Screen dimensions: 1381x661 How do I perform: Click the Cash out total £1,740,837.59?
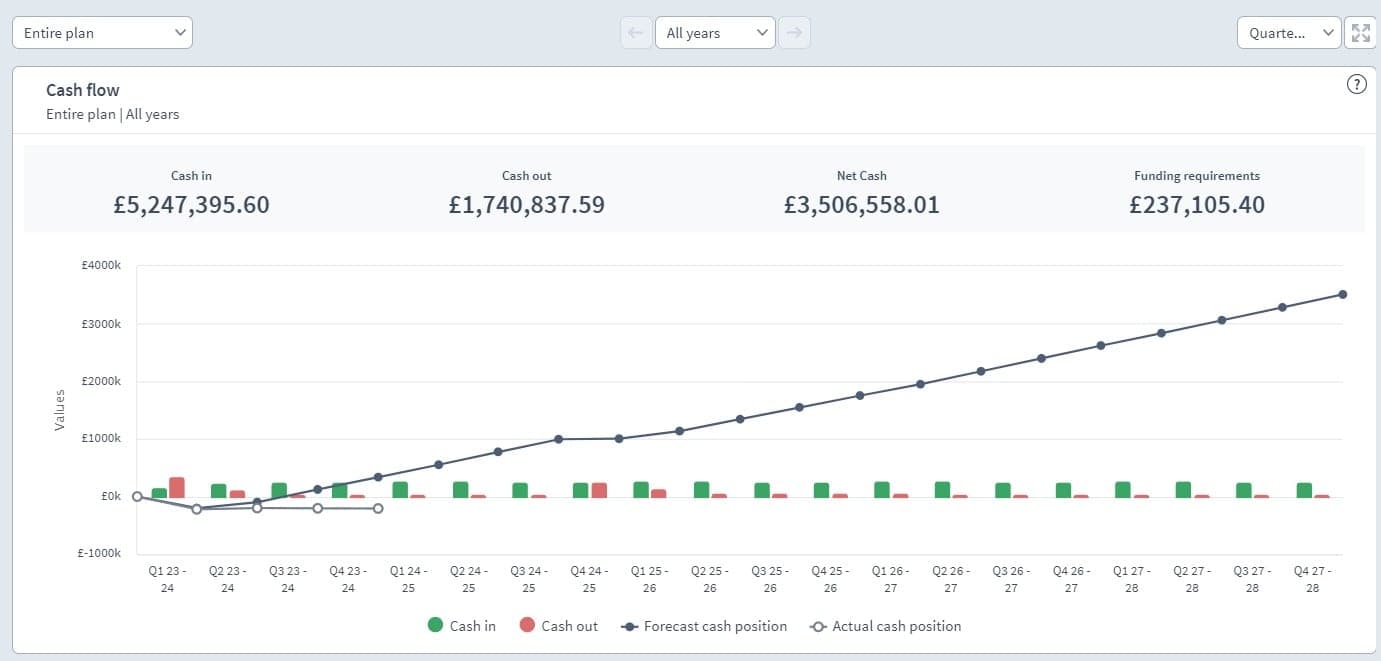click(x=527, y=205)
